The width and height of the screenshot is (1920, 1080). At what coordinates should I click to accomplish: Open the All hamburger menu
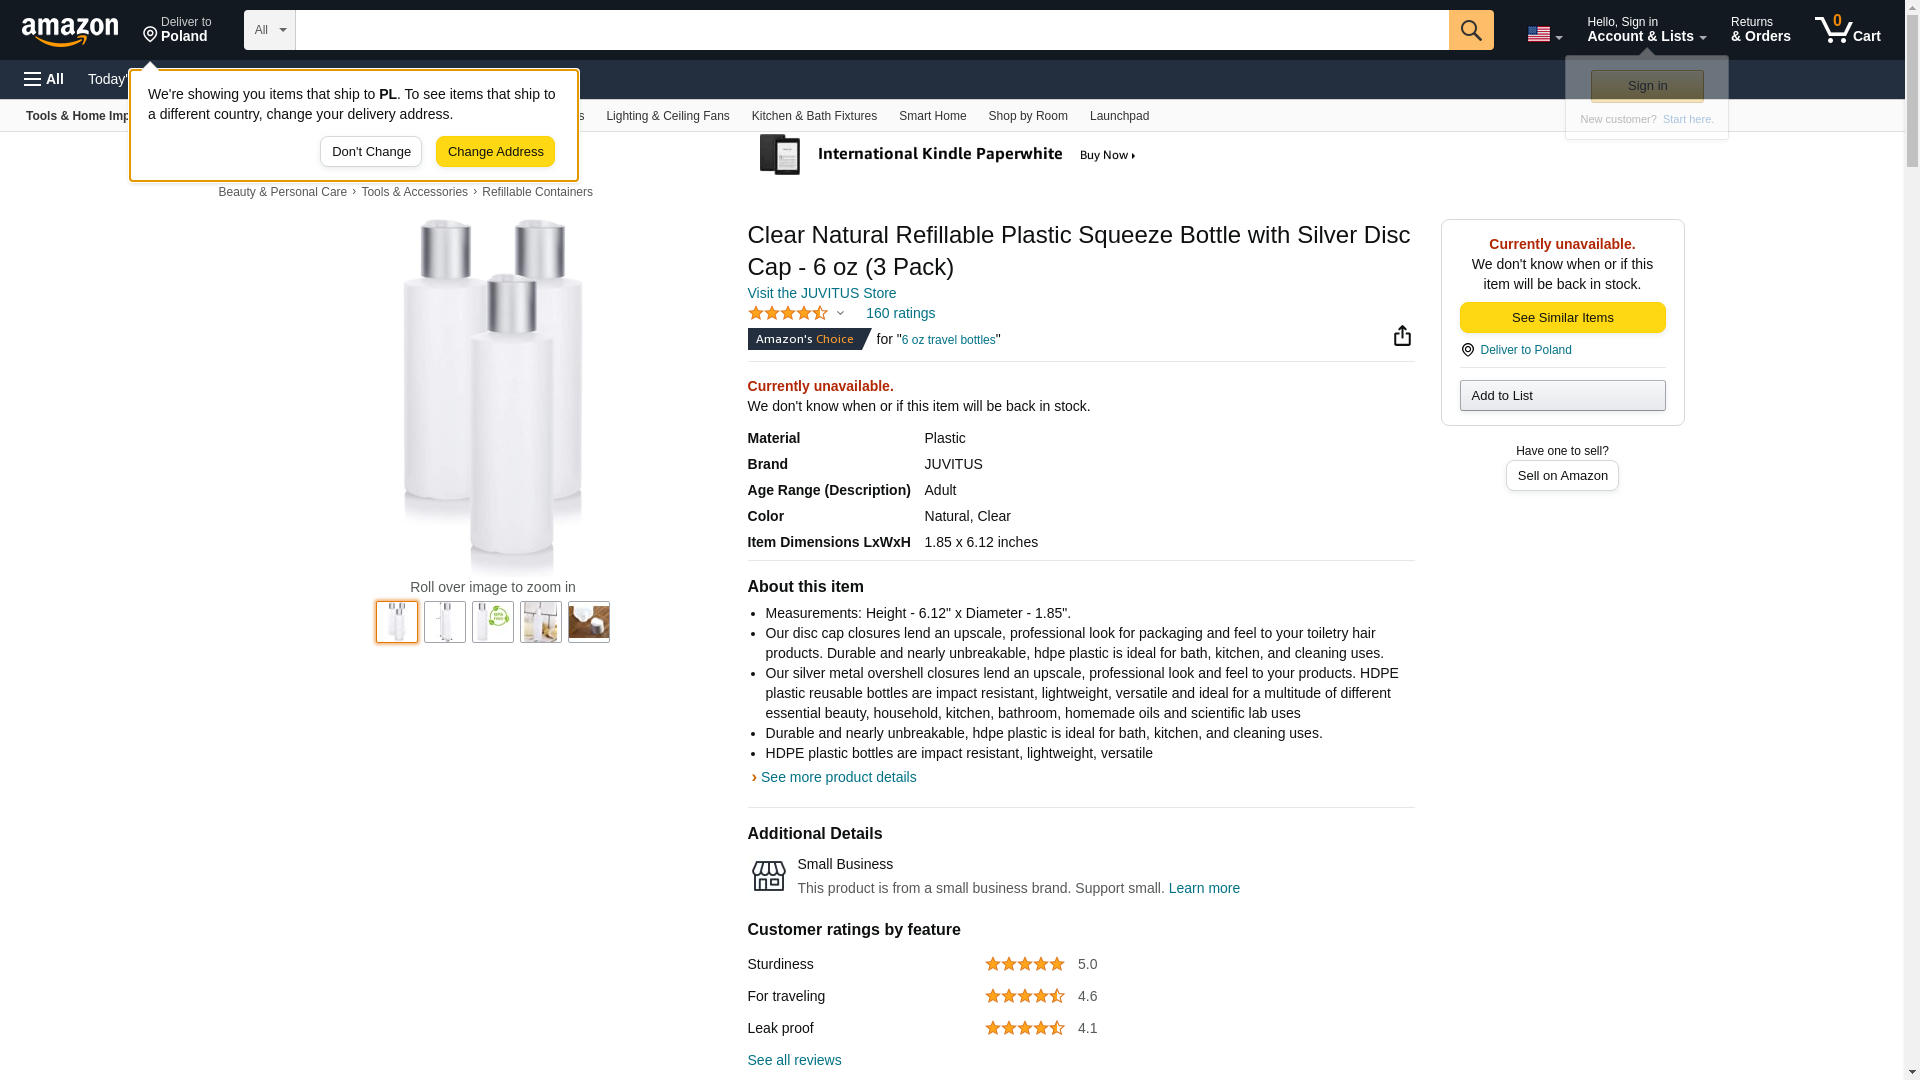click(44, 79)
